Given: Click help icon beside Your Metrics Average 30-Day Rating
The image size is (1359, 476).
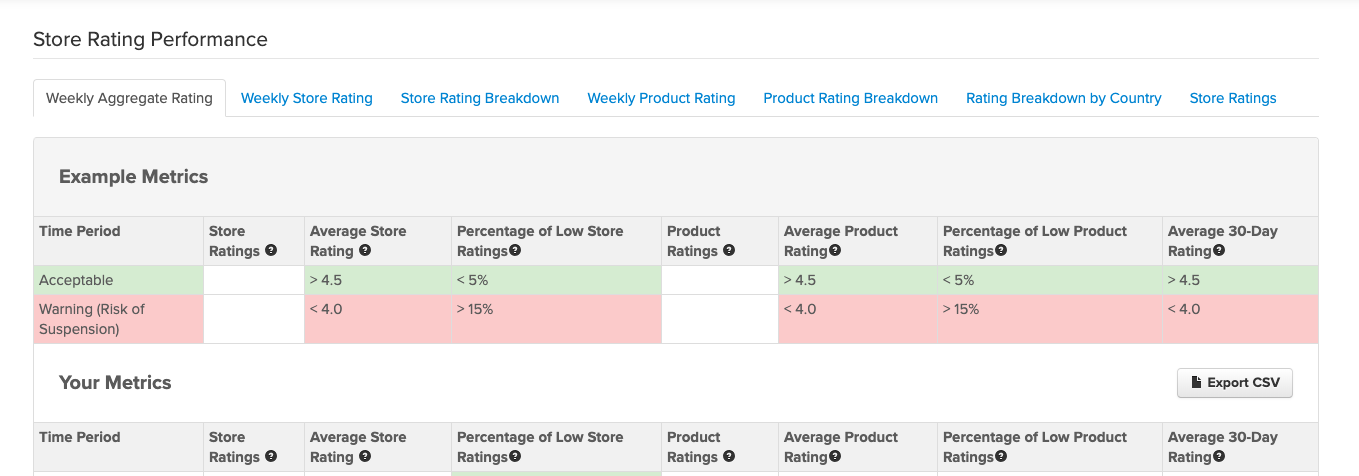Looking at the screenshot, I should pyautogui.click(x=1219, y=458).
